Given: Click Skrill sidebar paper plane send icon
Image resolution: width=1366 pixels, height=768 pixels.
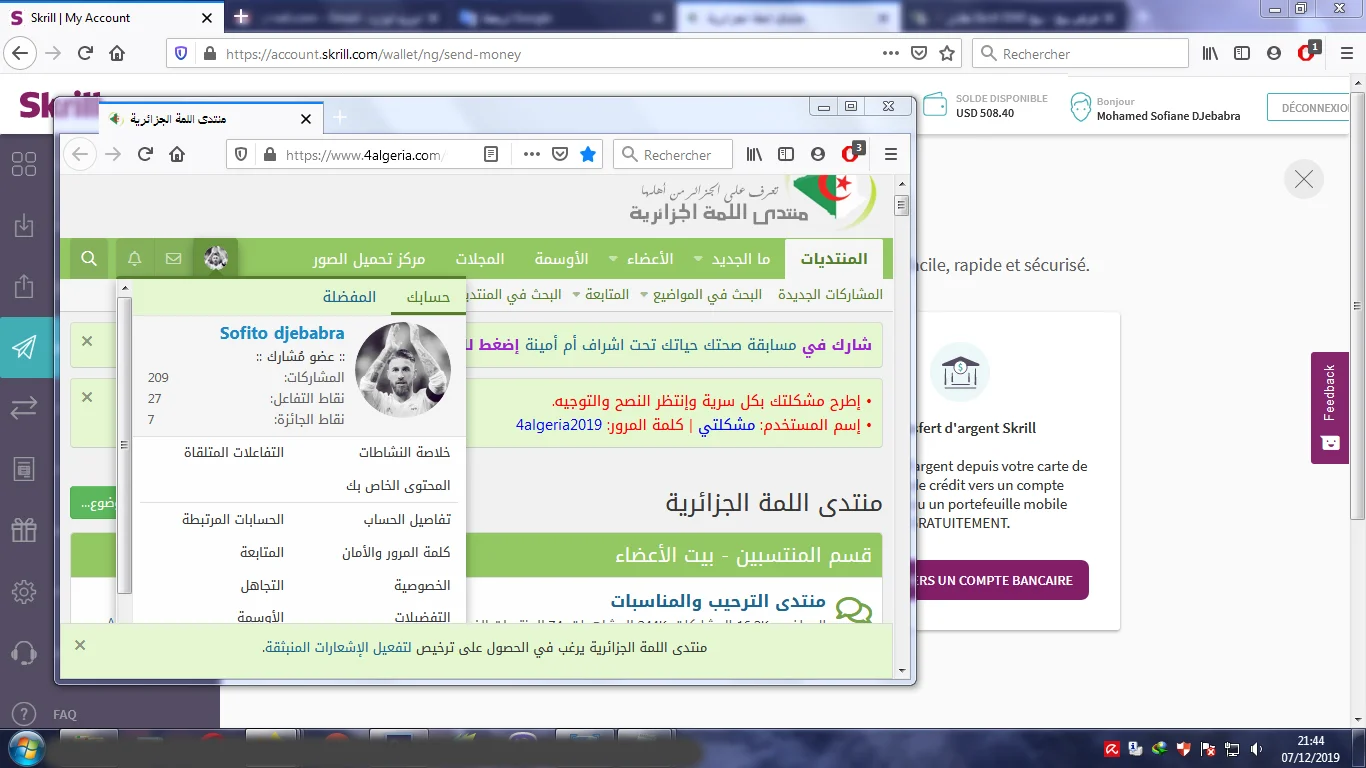Looking at the screenshot, I should click(x=24, y=347).
